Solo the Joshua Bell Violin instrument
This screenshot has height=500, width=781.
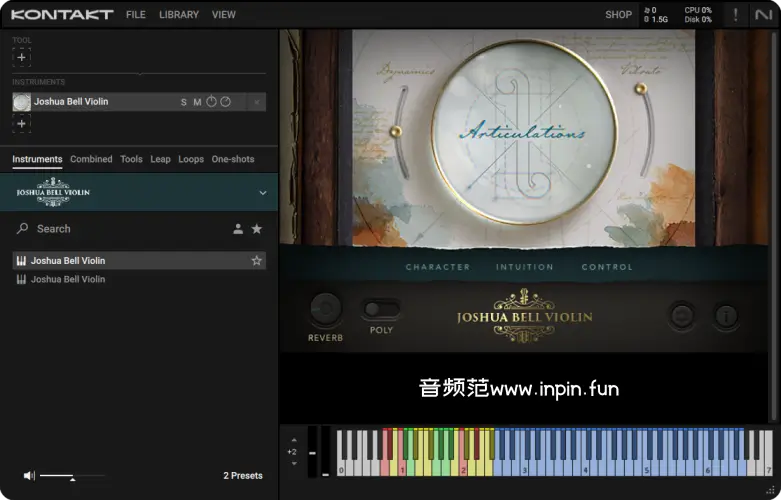pos(184,102)
